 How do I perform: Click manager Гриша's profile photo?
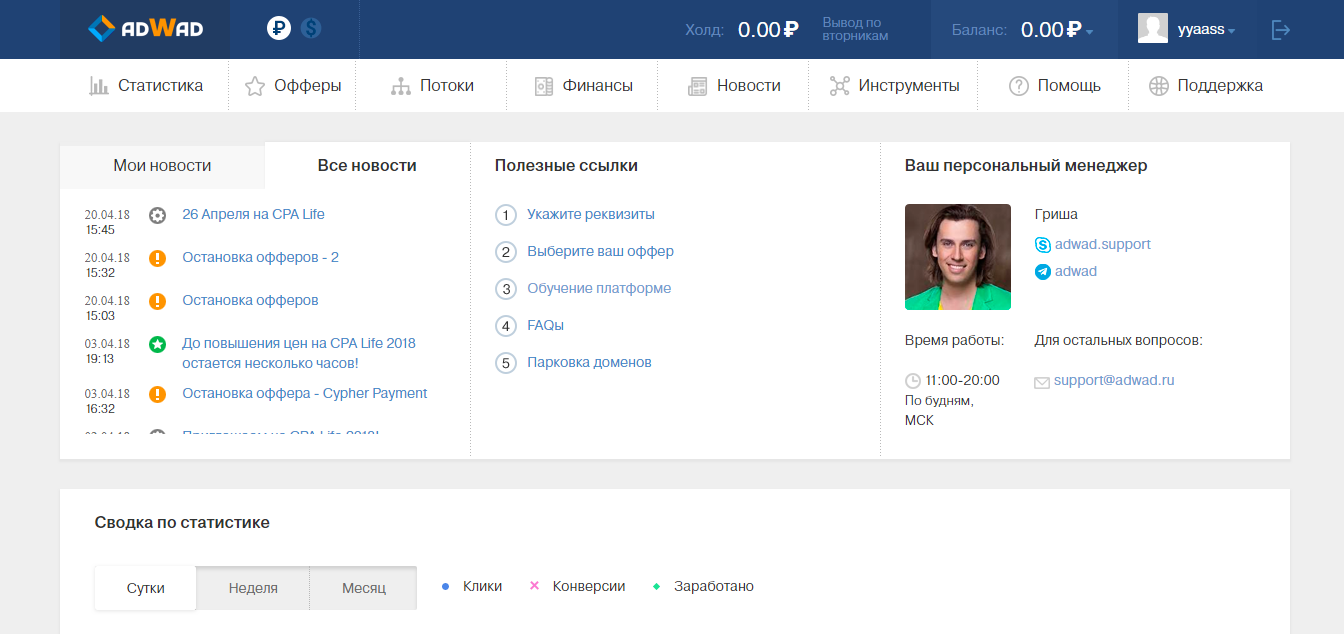point(957,256)
